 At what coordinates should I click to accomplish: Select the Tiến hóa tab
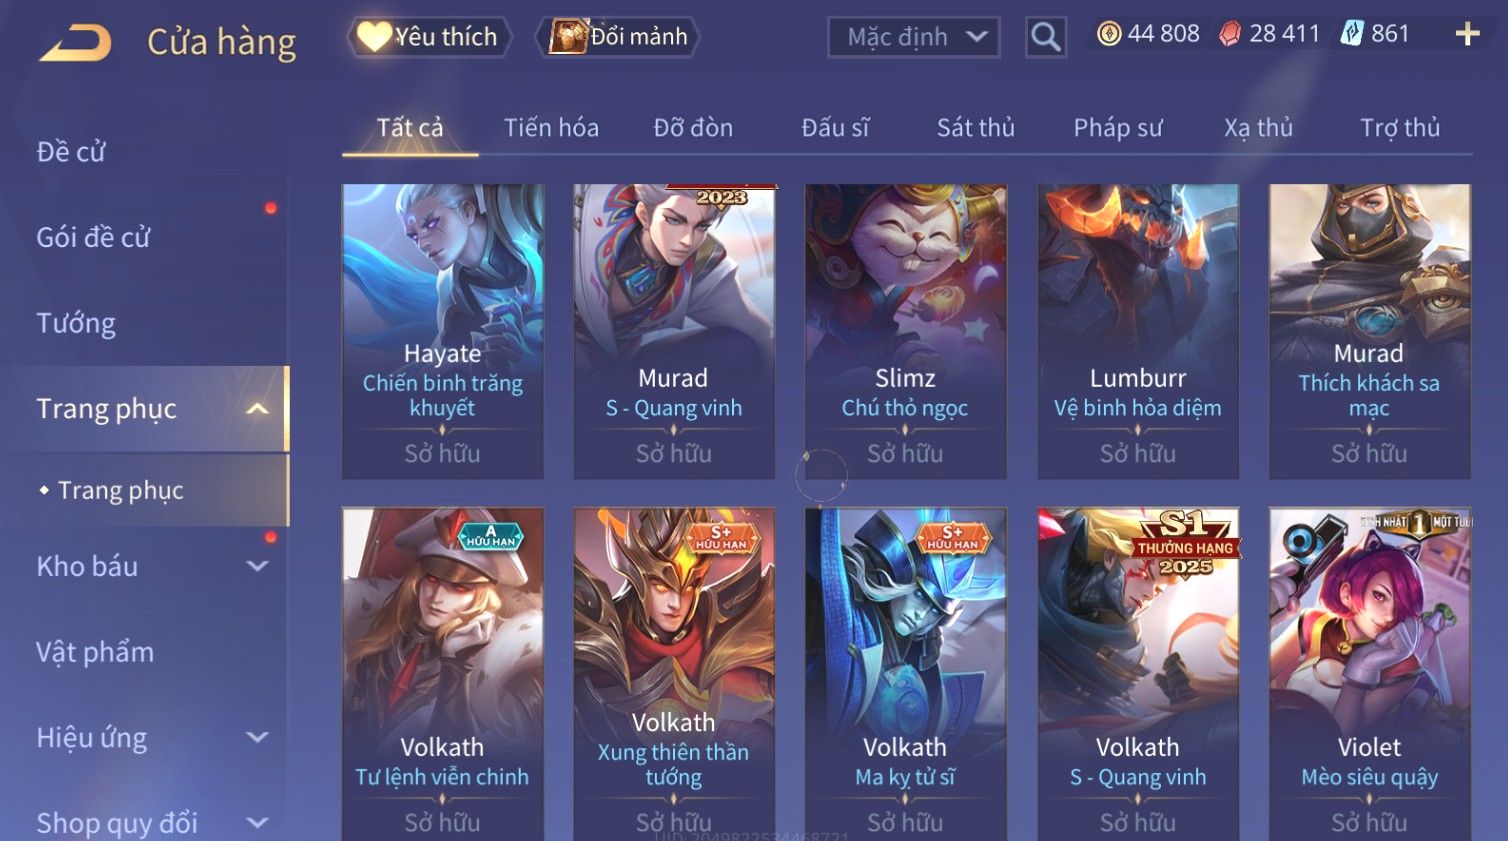click(551, 128)
